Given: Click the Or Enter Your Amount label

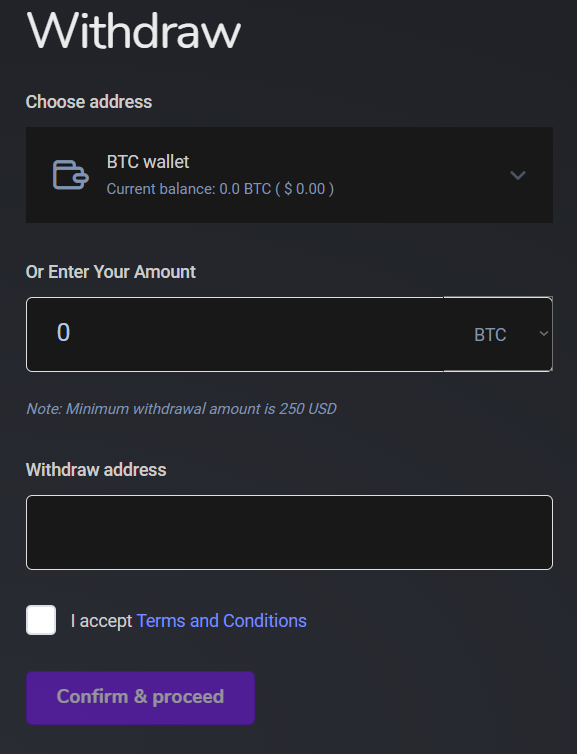Looking at the screenshot, I should 111,272.
